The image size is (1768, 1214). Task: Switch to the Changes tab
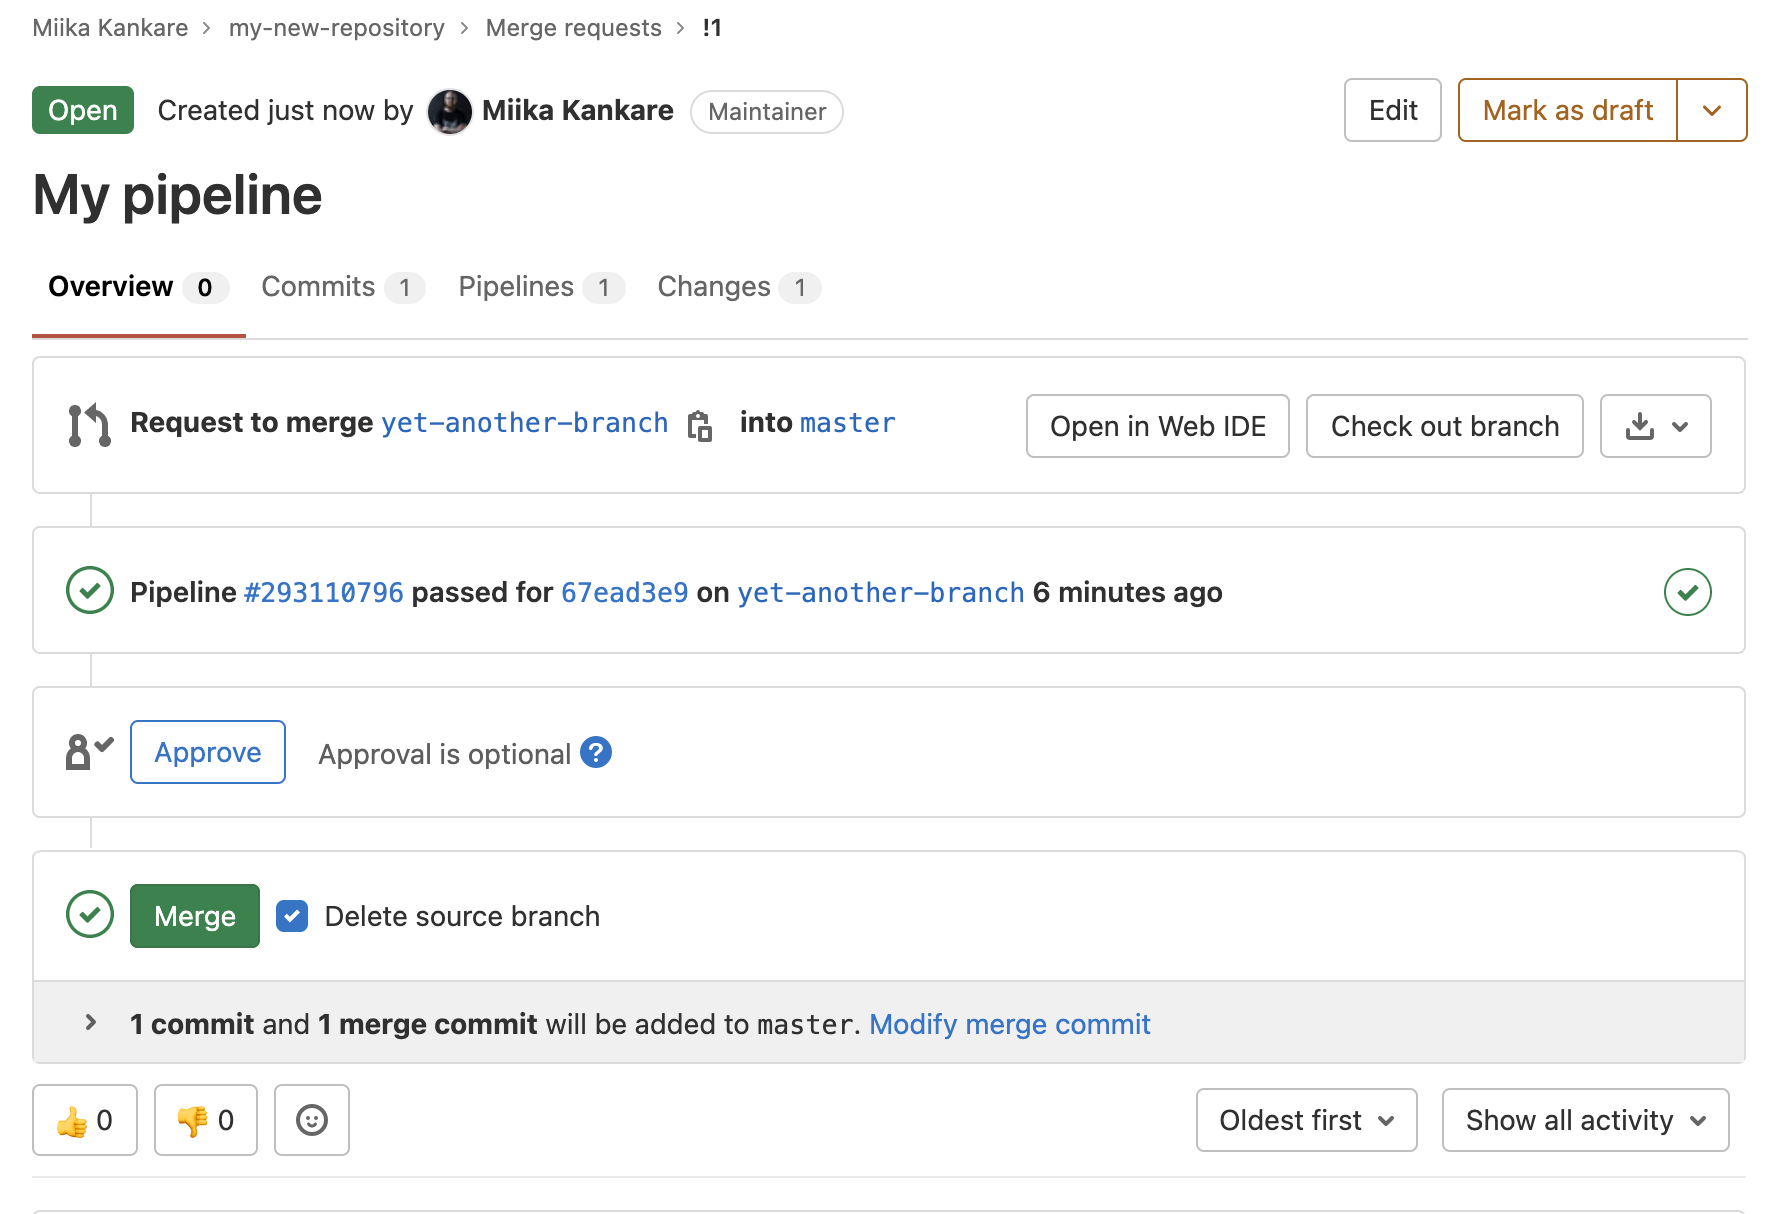click(738, 287)
